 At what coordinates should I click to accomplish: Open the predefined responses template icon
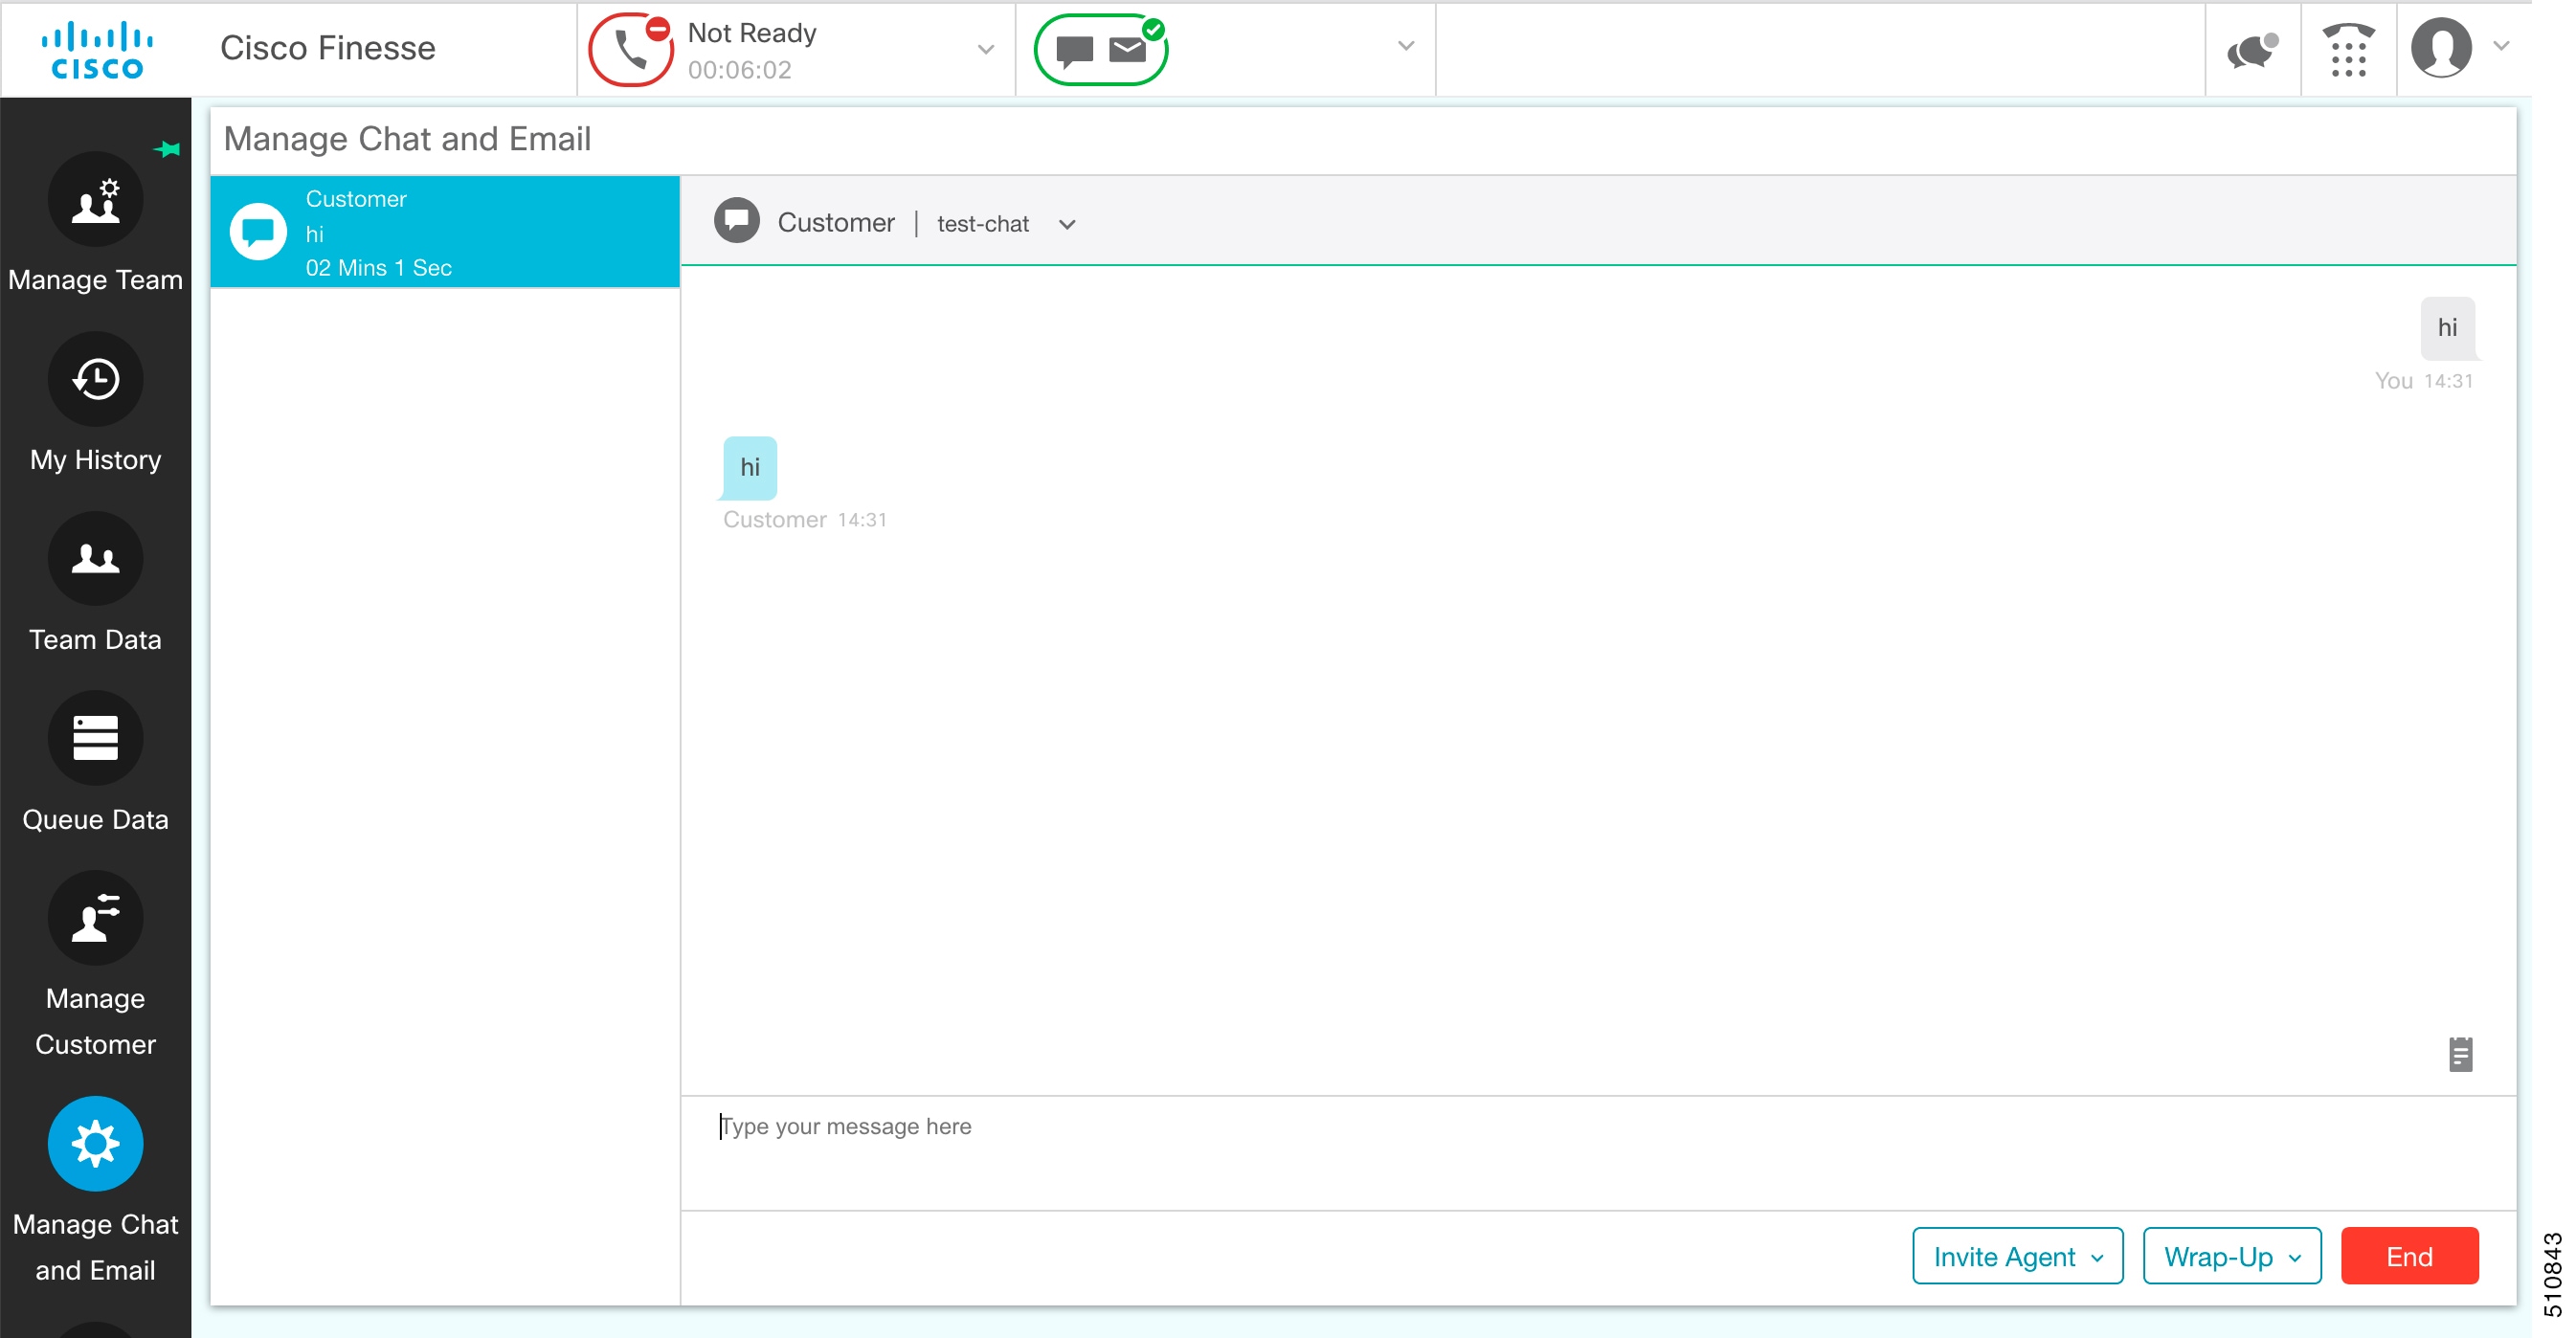click(2460, 1054)
